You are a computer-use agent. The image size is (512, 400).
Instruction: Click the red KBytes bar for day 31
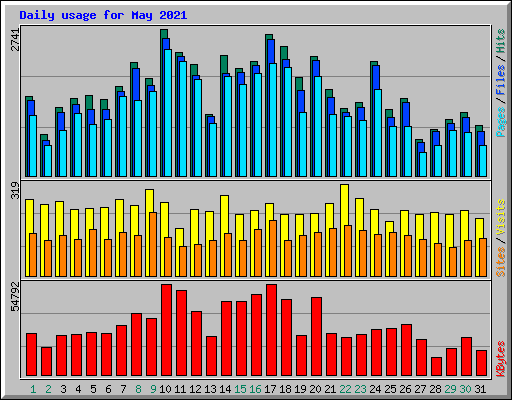pos(481,363)
